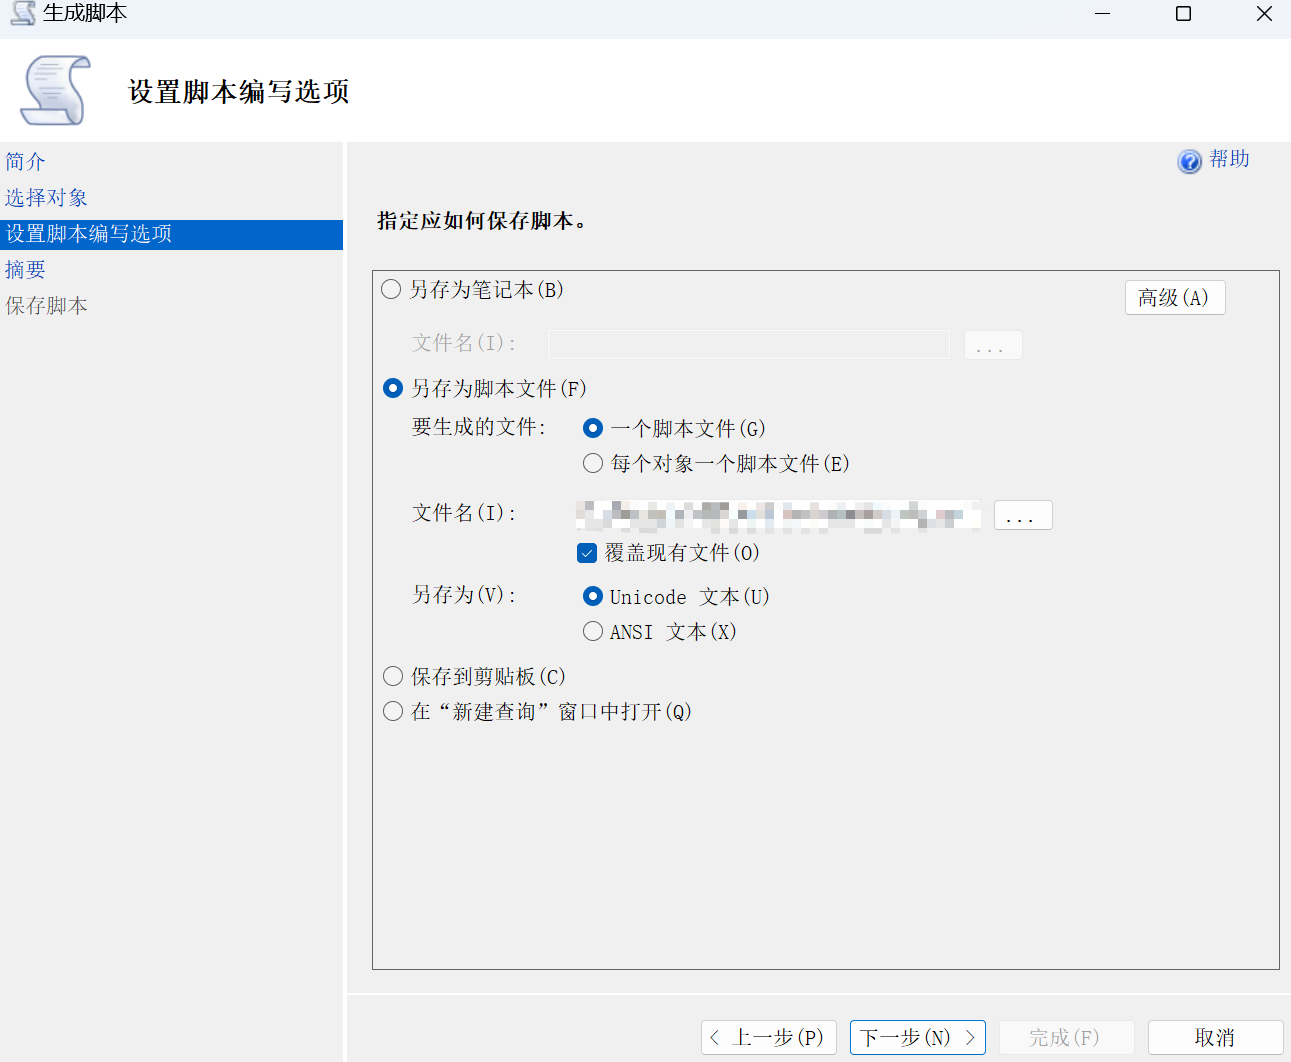Screen dimensions: 1291x1062
Task: Toggle the 覆盖现有文件 checkbox
Action: point(587,553)
